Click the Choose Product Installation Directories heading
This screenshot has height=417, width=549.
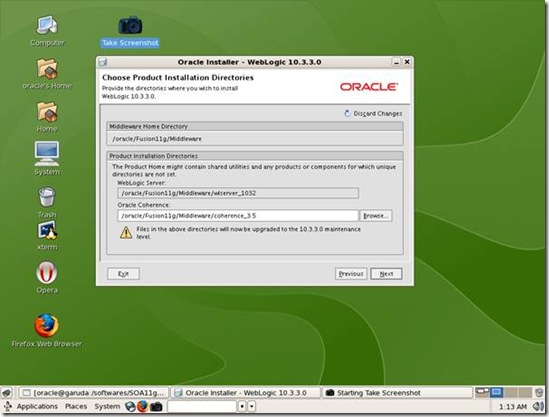pos(178,77)
